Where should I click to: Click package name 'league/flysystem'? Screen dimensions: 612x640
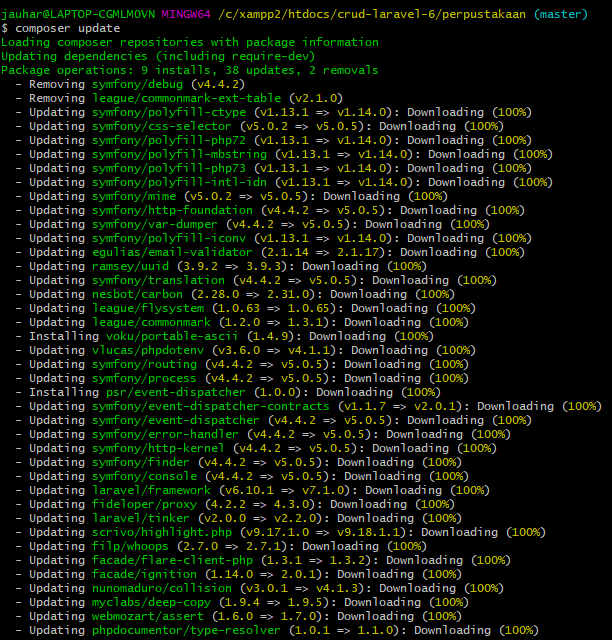[148, 308]
